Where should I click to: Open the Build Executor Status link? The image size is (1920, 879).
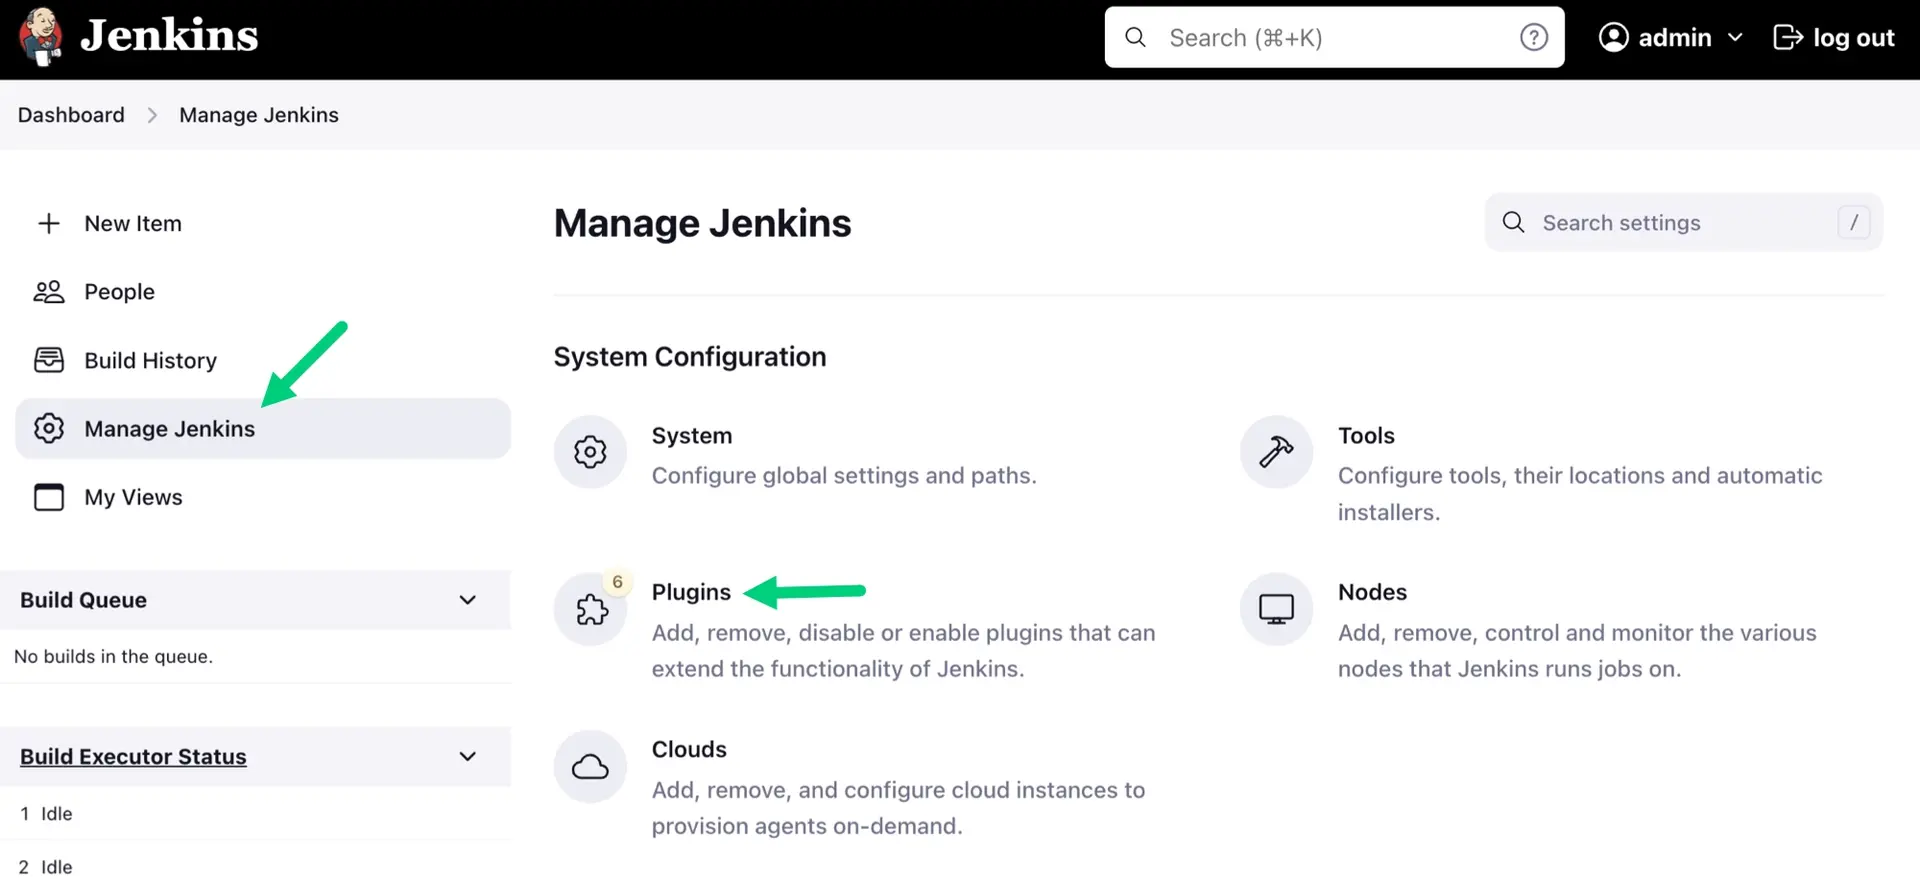133,757
